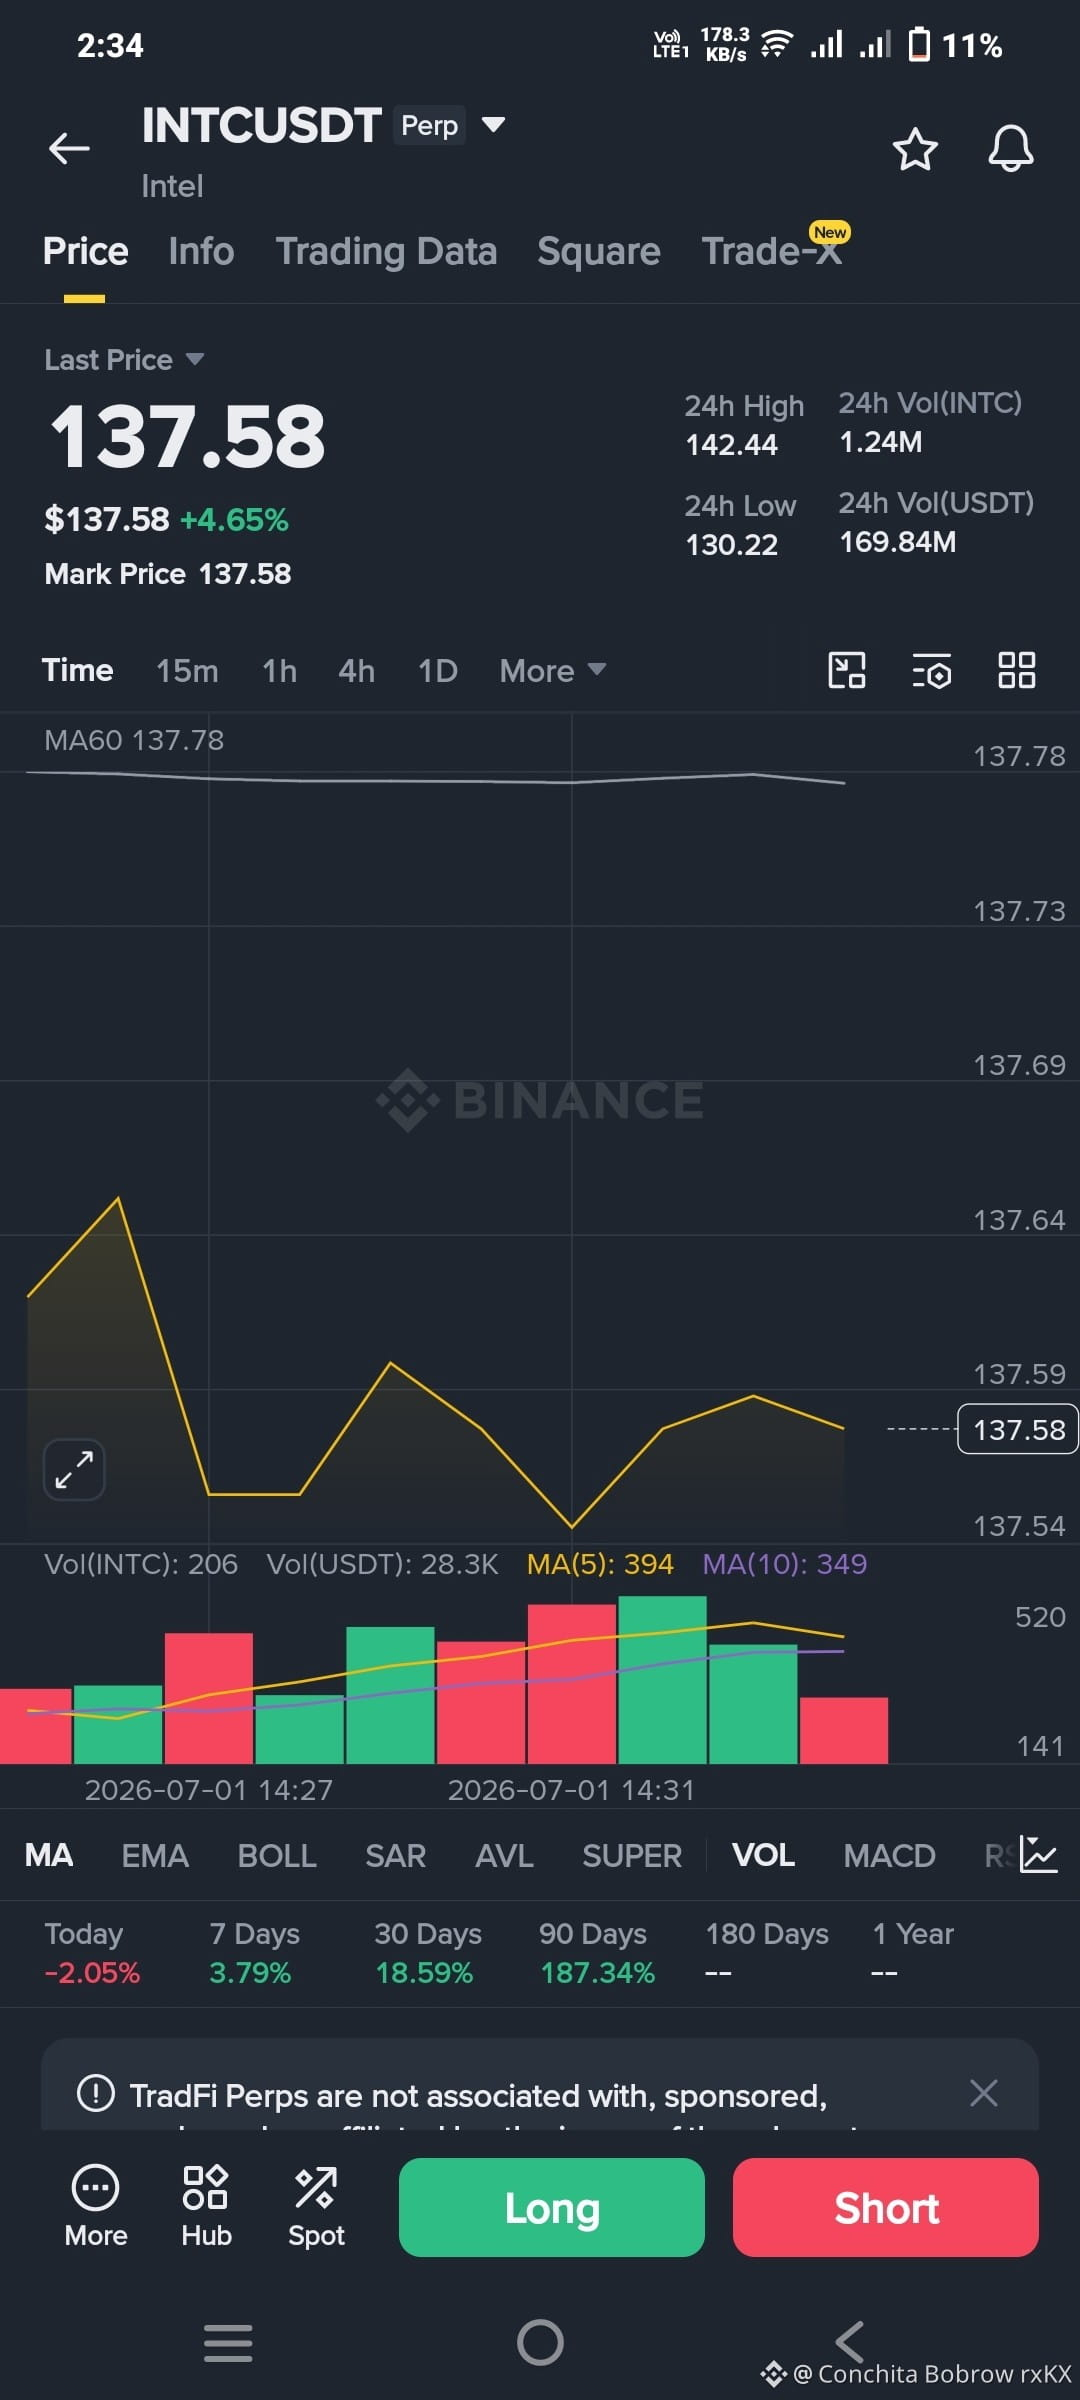Viewport: 1080px width, 2400px height.
Task: Toggle the MACD sub-indicator
Action: pos(889,1856)
